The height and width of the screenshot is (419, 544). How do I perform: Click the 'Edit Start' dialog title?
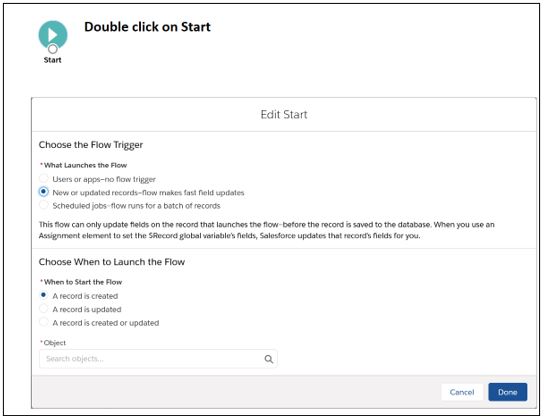(284, 114)
